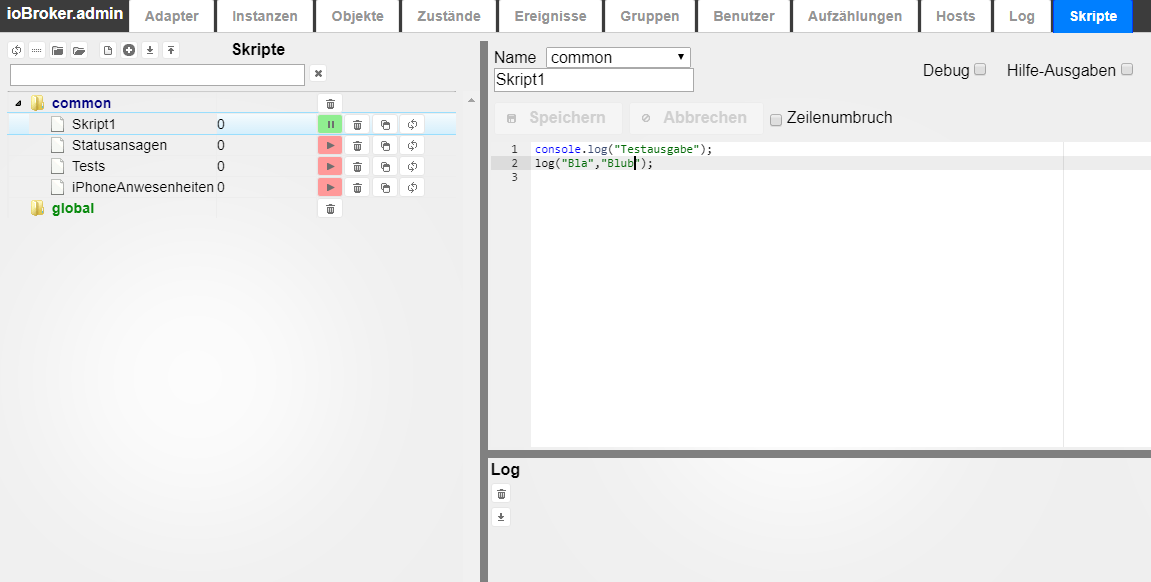The height and width of the screenshot is (582, 1151).
Task: Start the Statusansagen script
Action: [x=330, y=145]
